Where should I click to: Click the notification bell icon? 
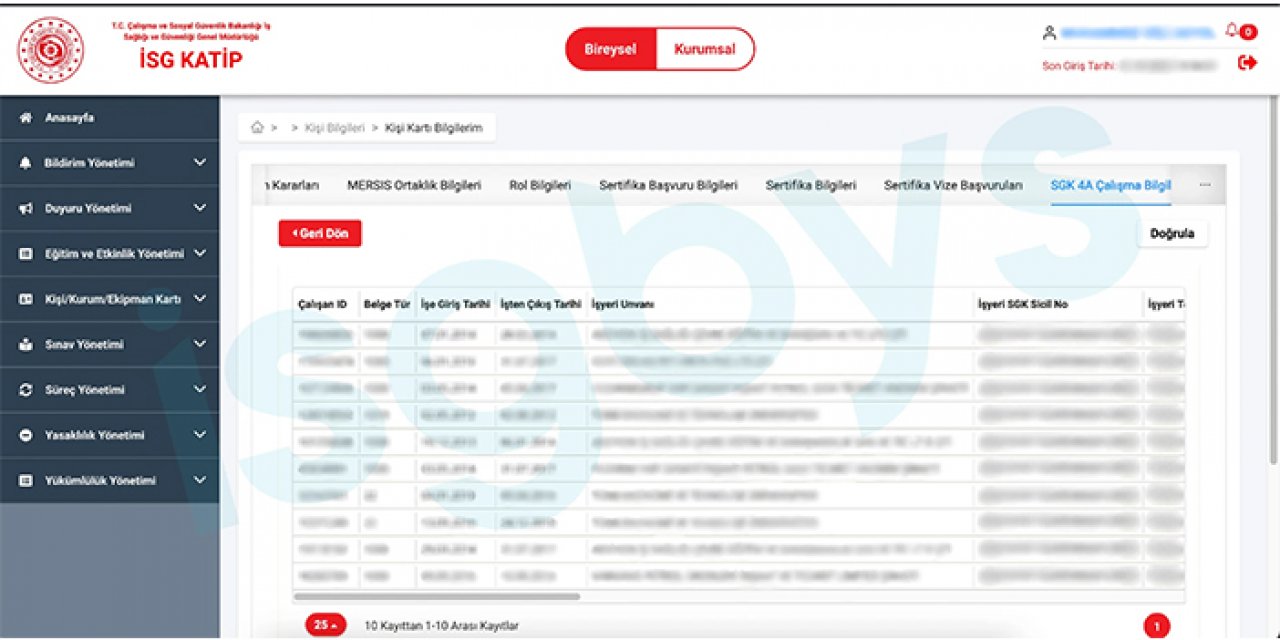(x=1234, y=31)
